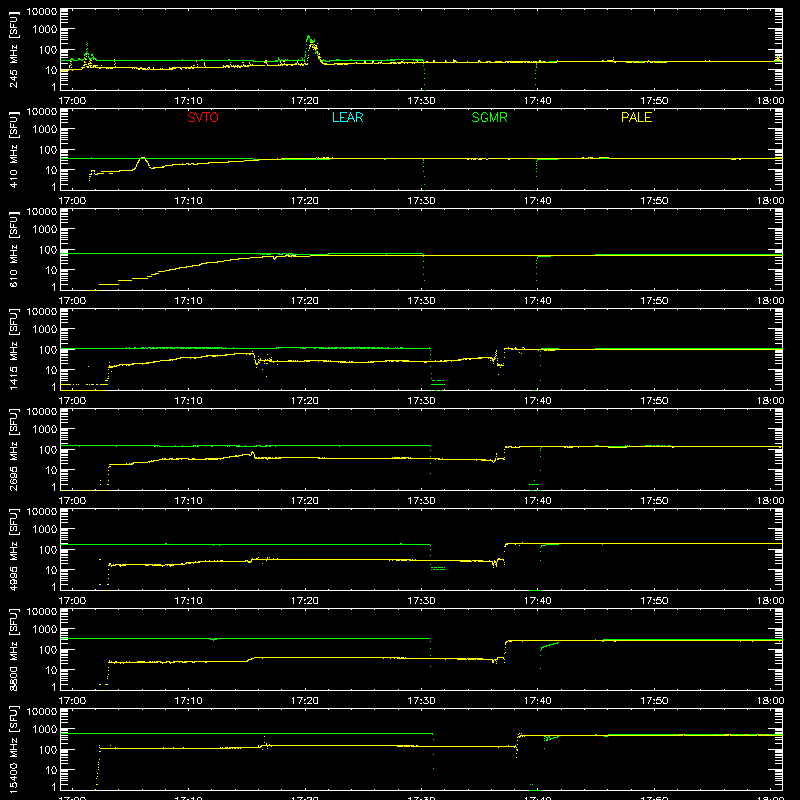Viewport: 800px width, 800px height.
Task: Click the 17:30 tick label under the 245 MHz plot
Action: coord(421,101)
